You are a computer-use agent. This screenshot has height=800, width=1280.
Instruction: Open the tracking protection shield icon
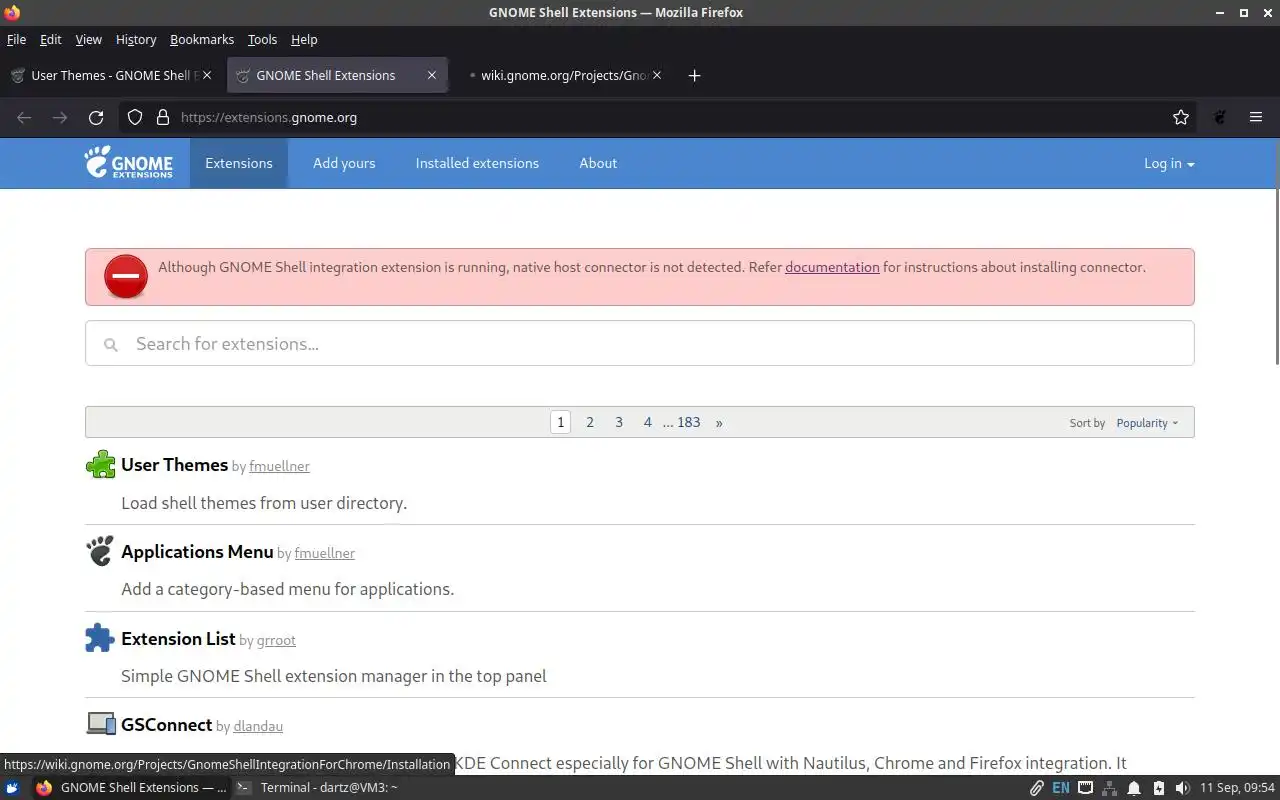coord(135,117)
